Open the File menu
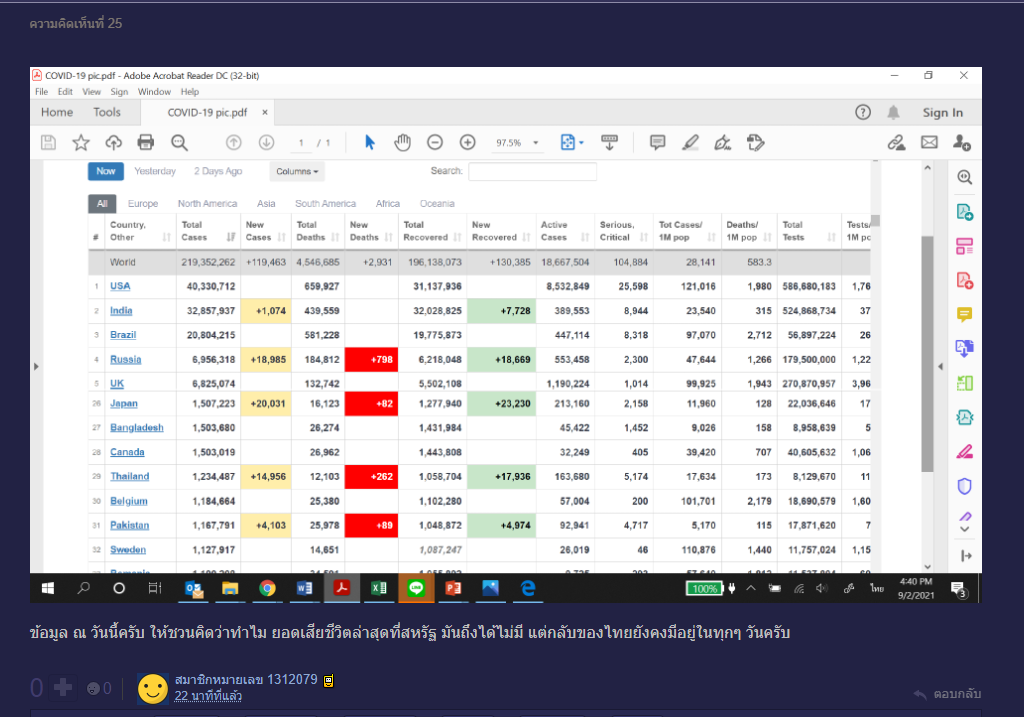Screen dimensions: 1024x717 pyautogui.click(x=42, y=92)
